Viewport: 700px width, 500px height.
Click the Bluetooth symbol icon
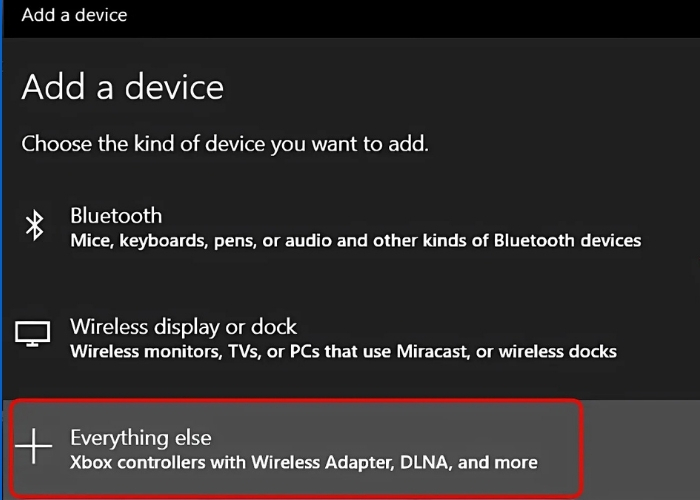coord(35,227)
